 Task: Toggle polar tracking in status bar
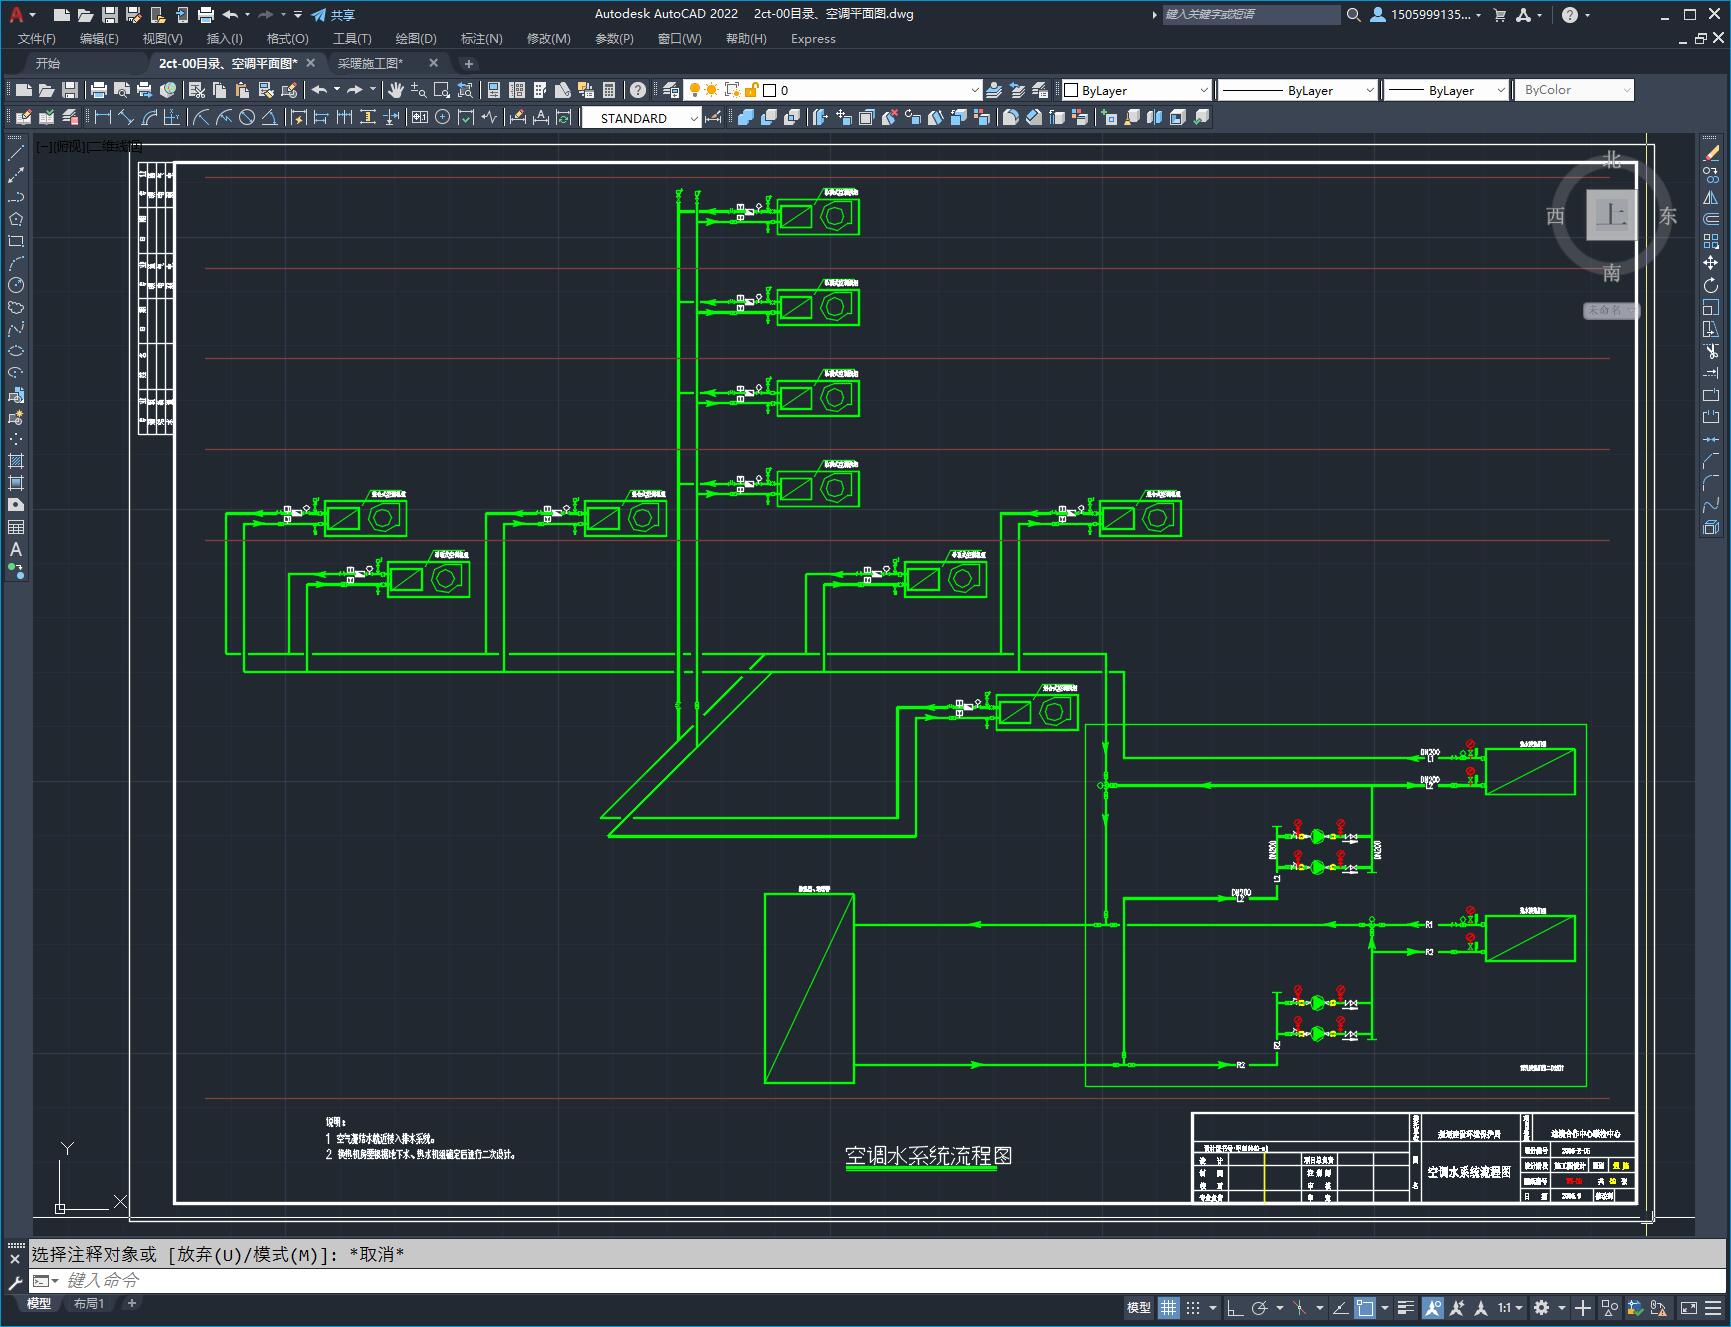pos(1260,1308)
